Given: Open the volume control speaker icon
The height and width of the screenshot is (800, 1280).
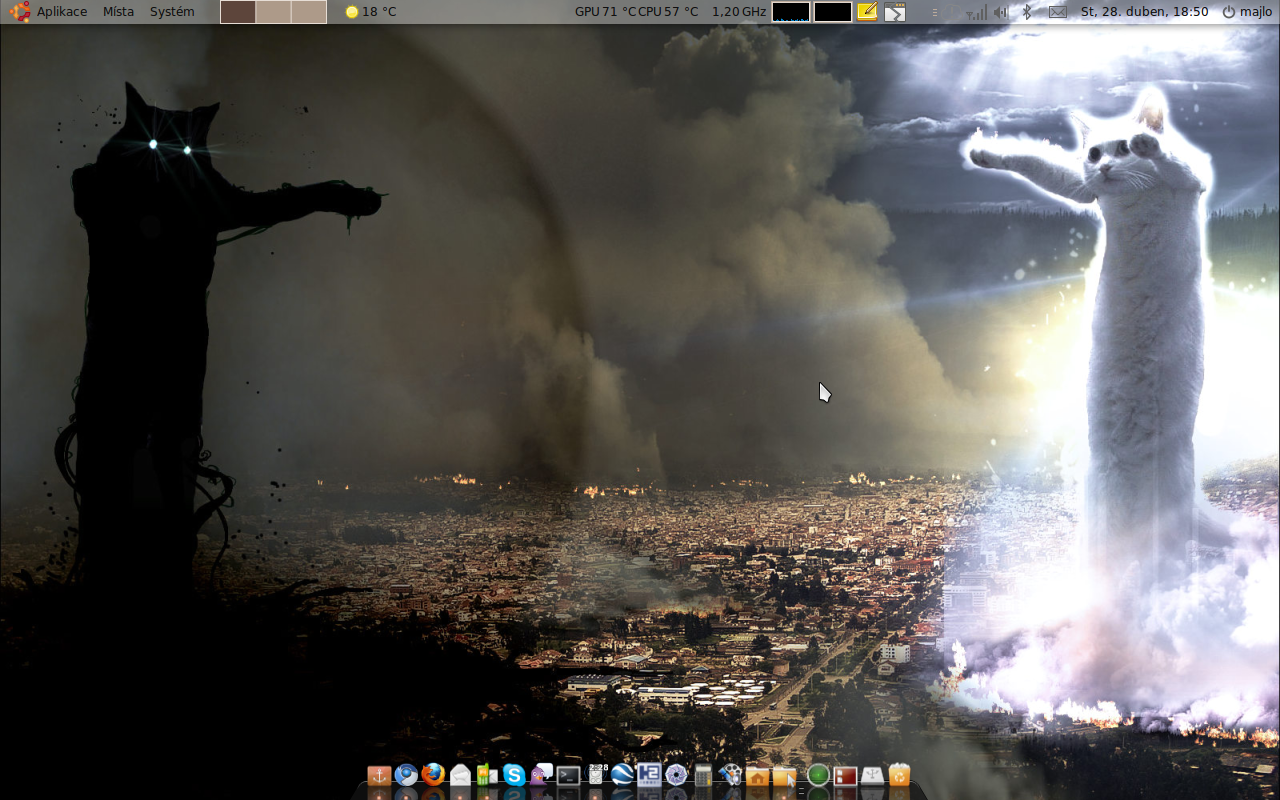Looking at the screenshot, I should (x=1002, y=12).
